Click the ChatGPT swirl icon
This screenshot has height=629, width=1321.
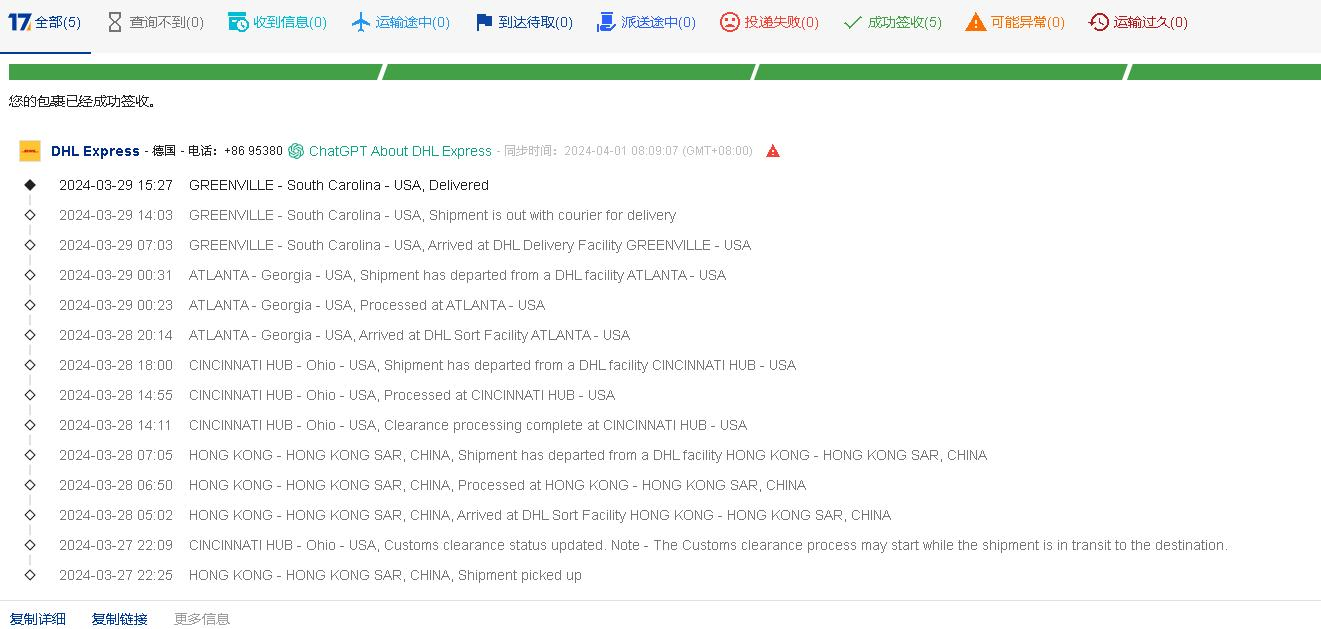coord(296,151)
